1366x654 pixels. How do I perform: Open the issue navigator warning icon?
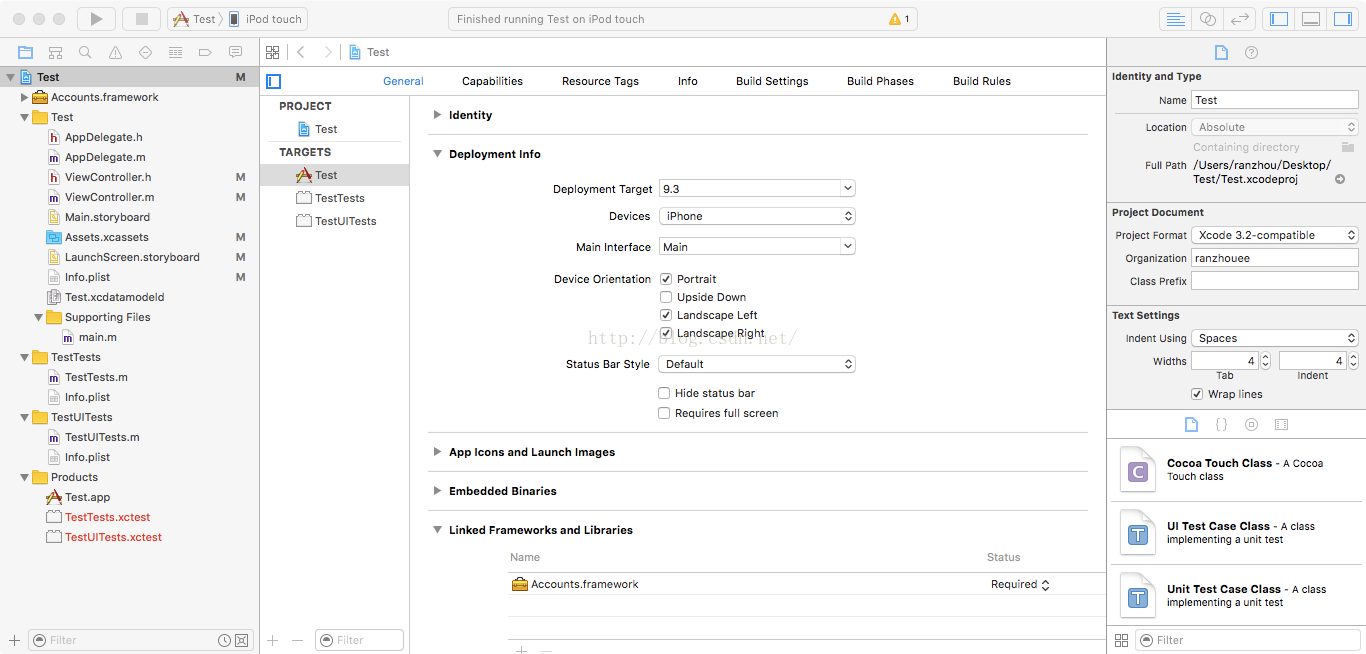click(115, 52)
